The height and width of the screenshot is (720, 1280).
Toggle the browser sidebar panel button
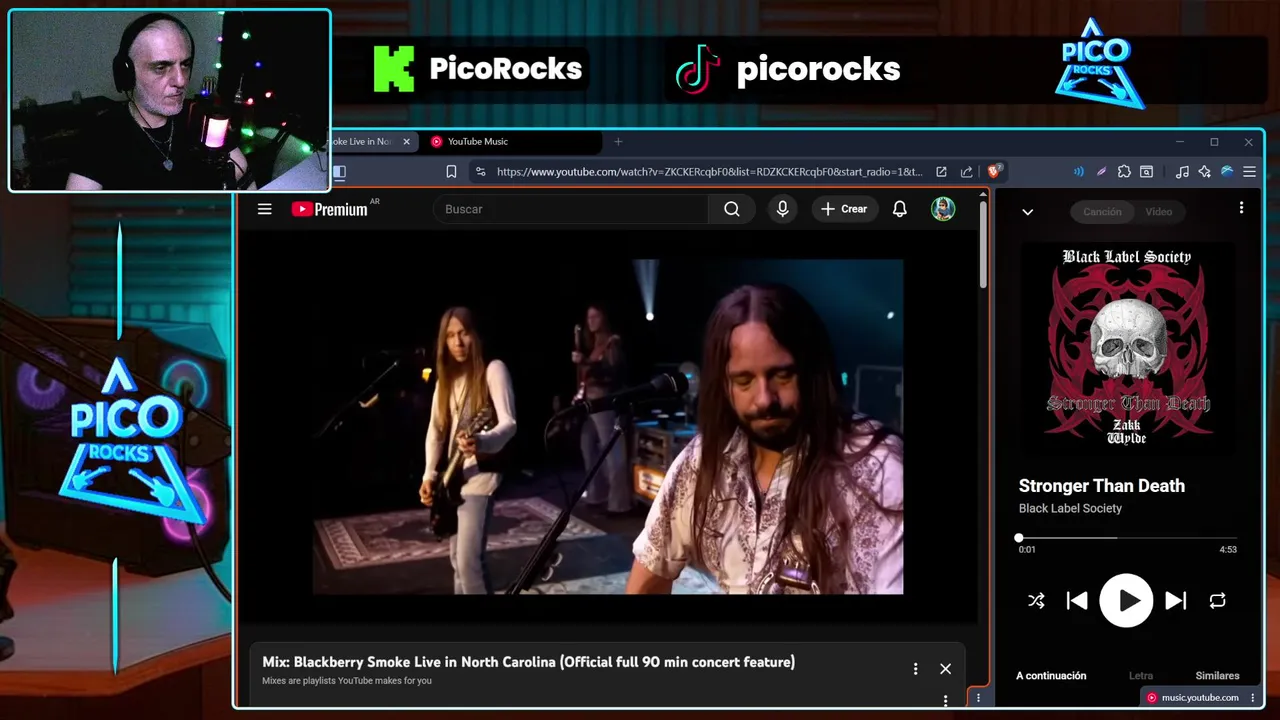339,172
